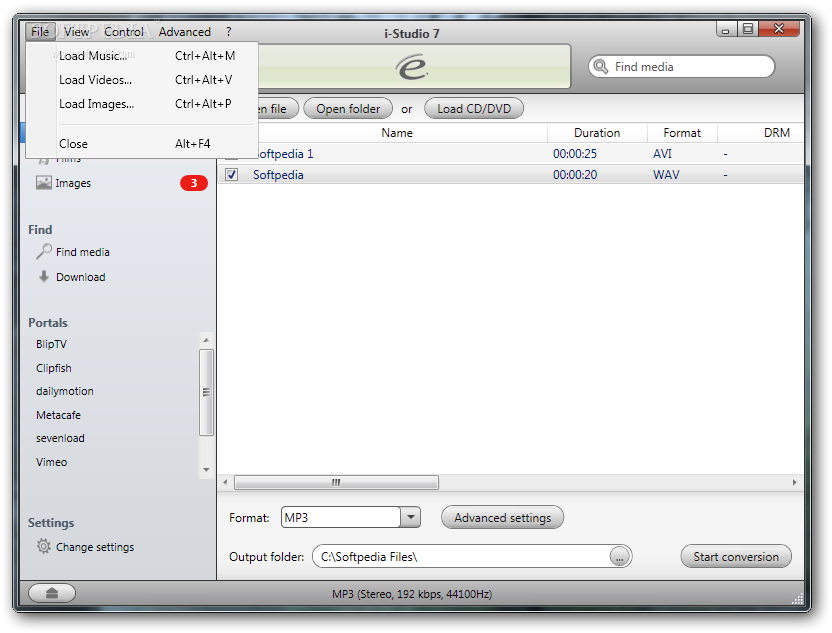The height and width of the screenshot is (633, 832).
Task: Click the AVI format cell
Action: pos(662,154)
